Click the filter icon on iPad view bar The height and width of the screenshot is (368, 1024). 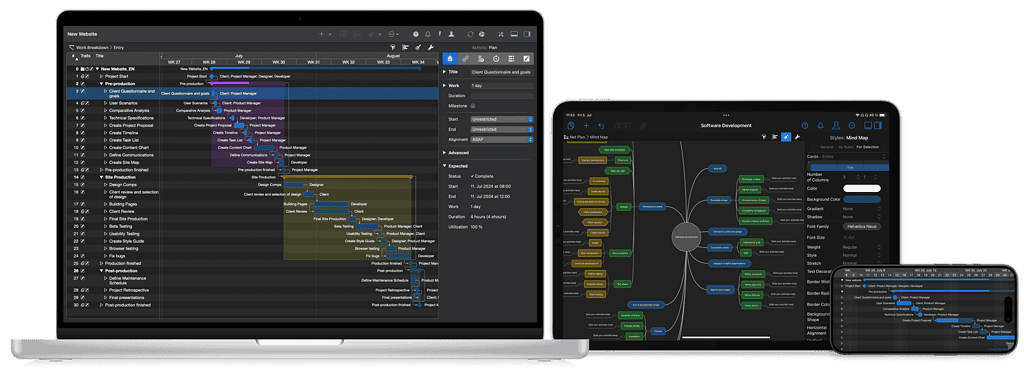[763, 137]
